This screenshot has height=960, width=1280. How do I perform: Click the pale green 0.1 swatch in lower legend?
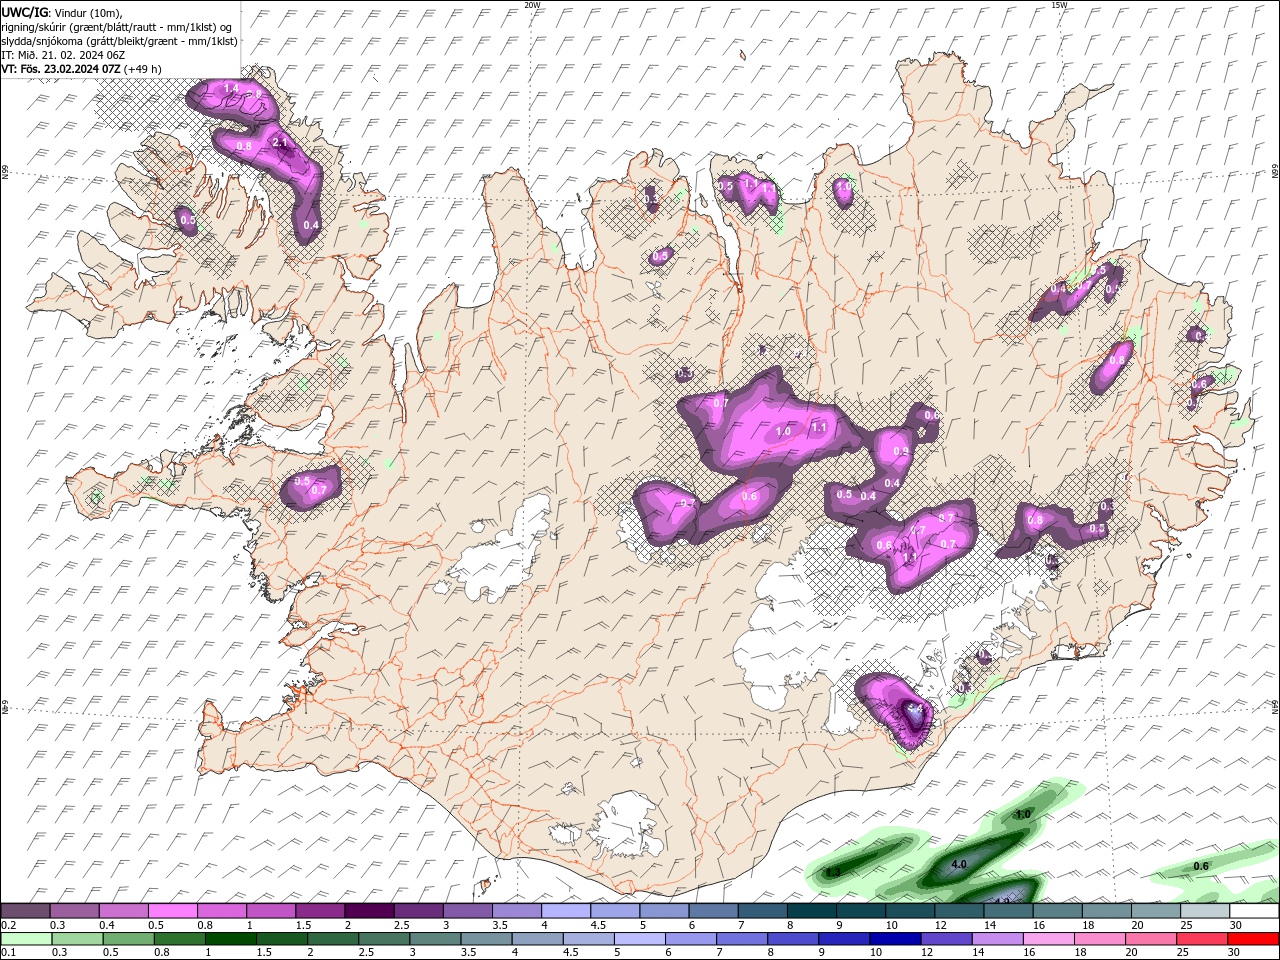click(26, 939)
